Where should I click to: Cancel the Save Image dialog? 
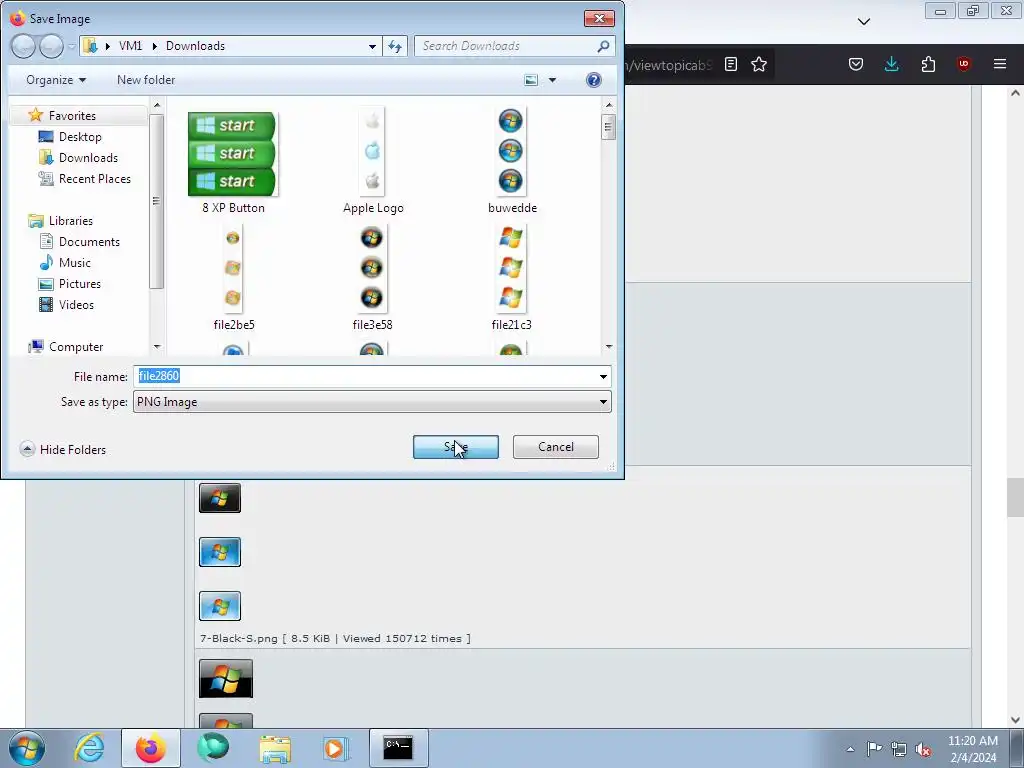(x=556, y=447)
